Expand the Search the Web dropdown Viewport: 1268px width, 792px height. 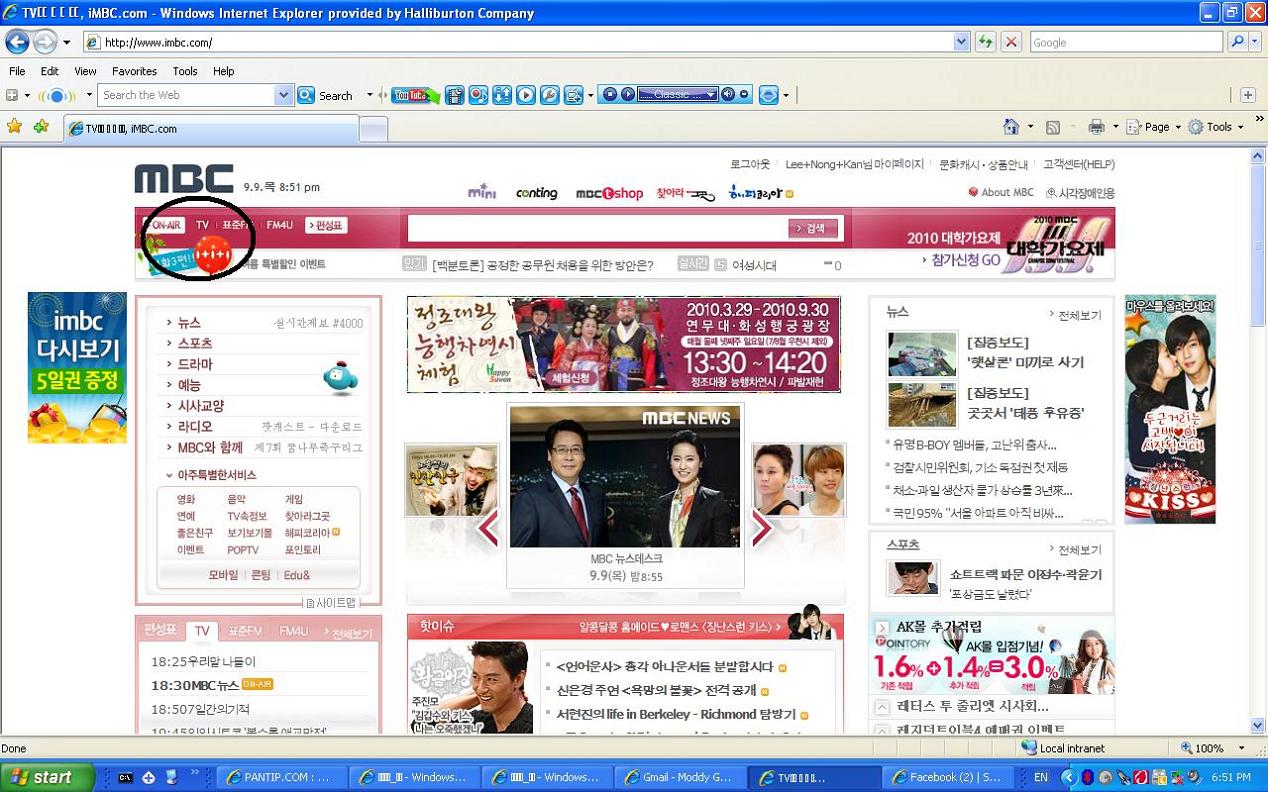pyautogui.click(x=283, y=95)
